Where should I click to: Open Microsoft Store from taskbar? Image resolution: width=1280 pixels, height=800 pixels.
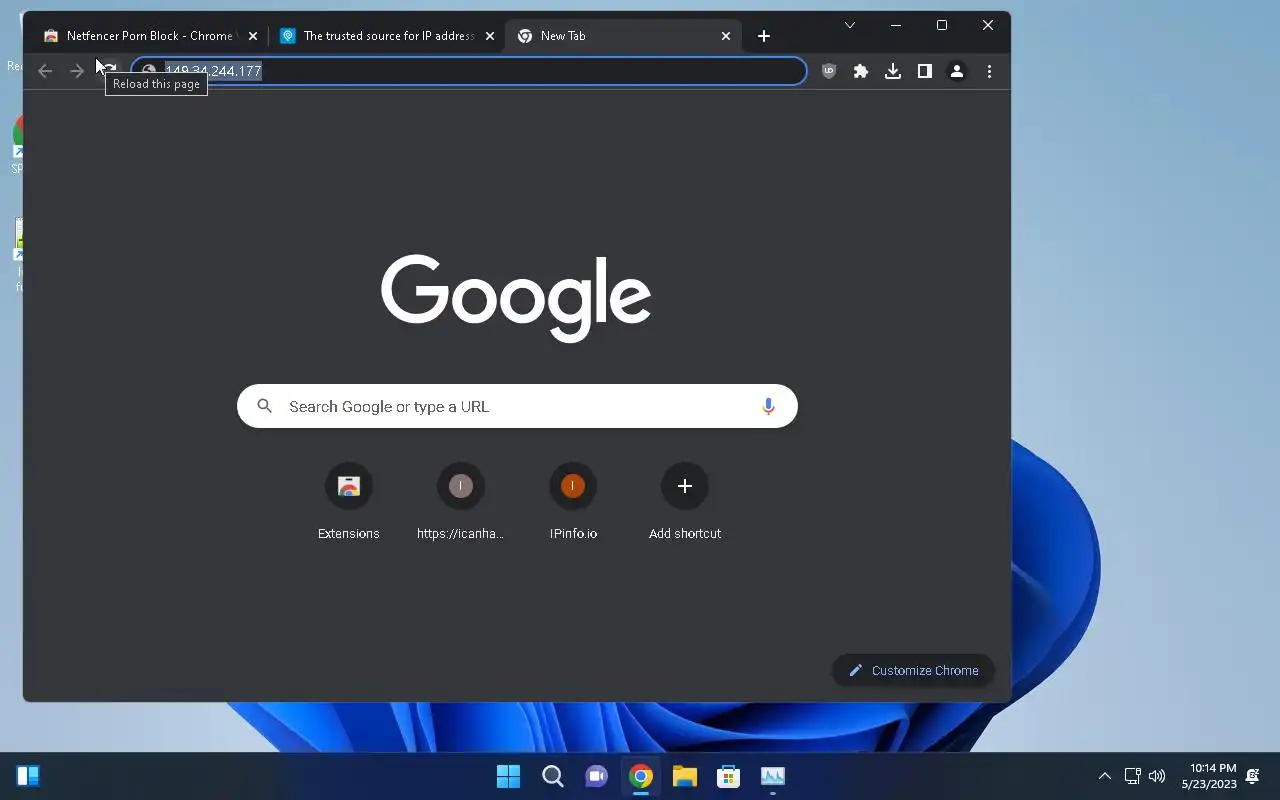click(x=729, y=776)
